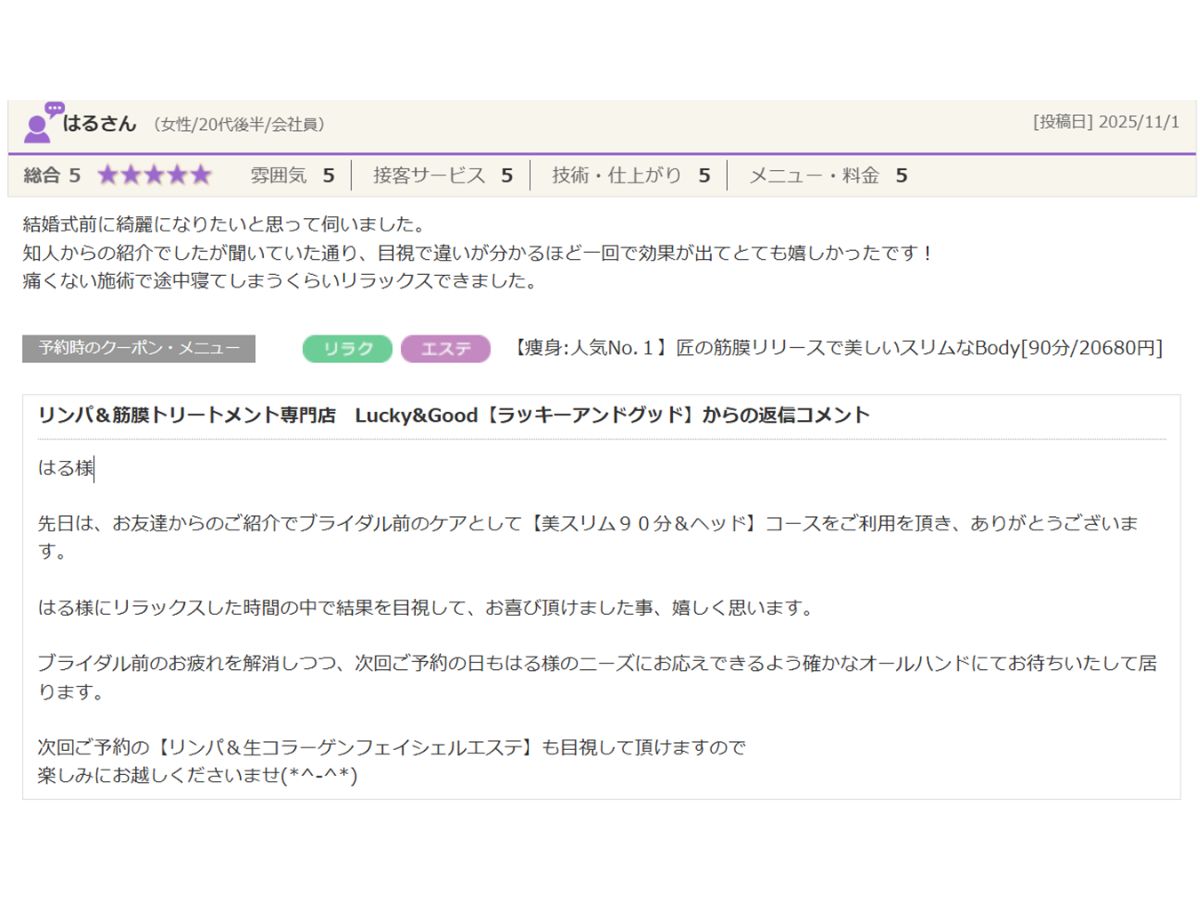Select the purple エステ tag
Screen dimensions: 1200x900
click(x=445, y=349)
